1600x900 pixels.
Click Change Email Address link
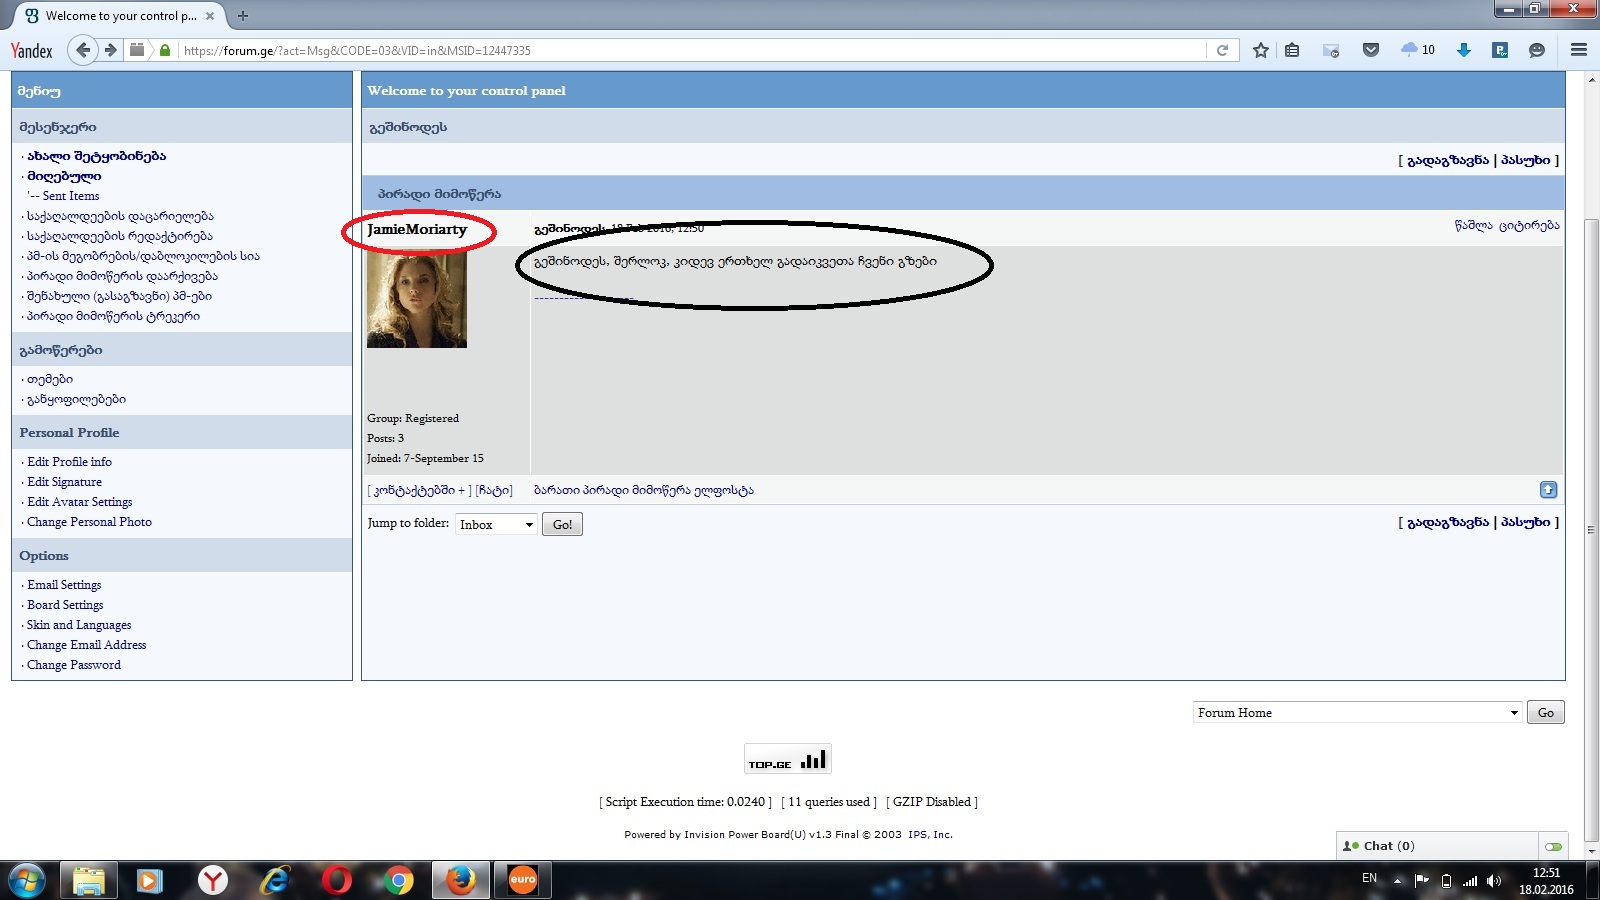pyautogui.click(x=86, y=645)
